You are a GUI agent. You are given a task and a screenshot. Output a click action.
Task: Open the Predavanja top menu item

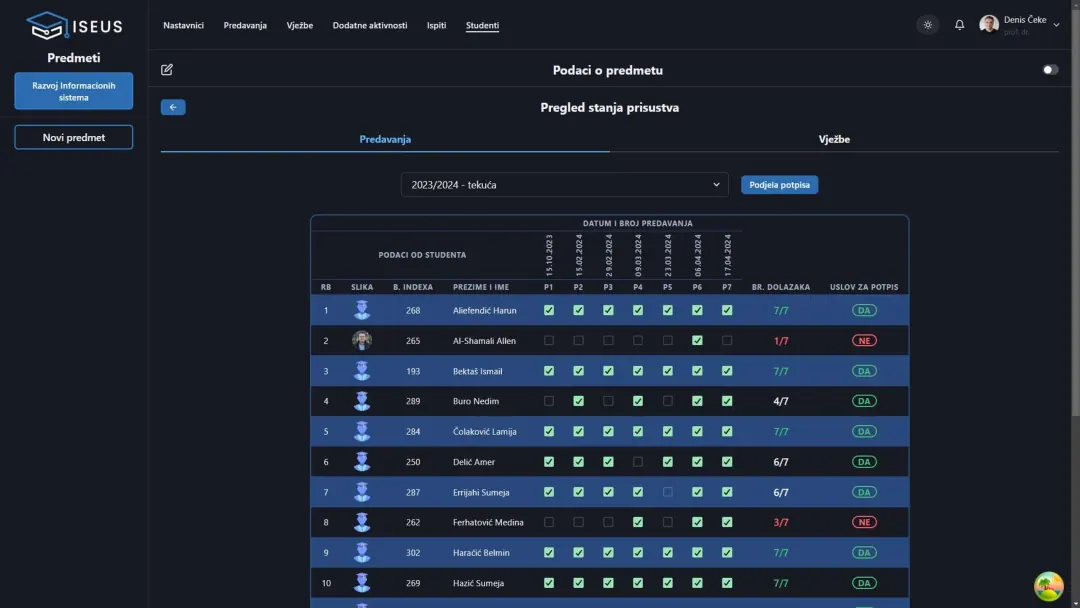coord(245,25)
